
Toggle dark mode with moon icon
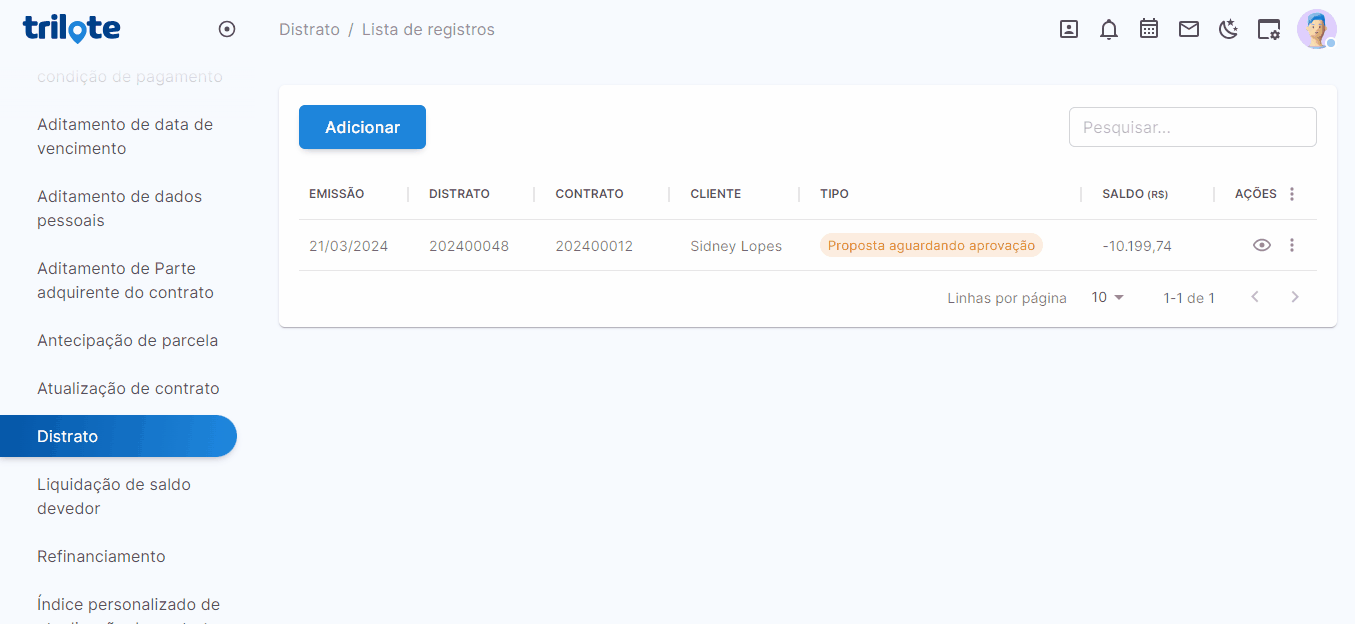[1229, 29]
